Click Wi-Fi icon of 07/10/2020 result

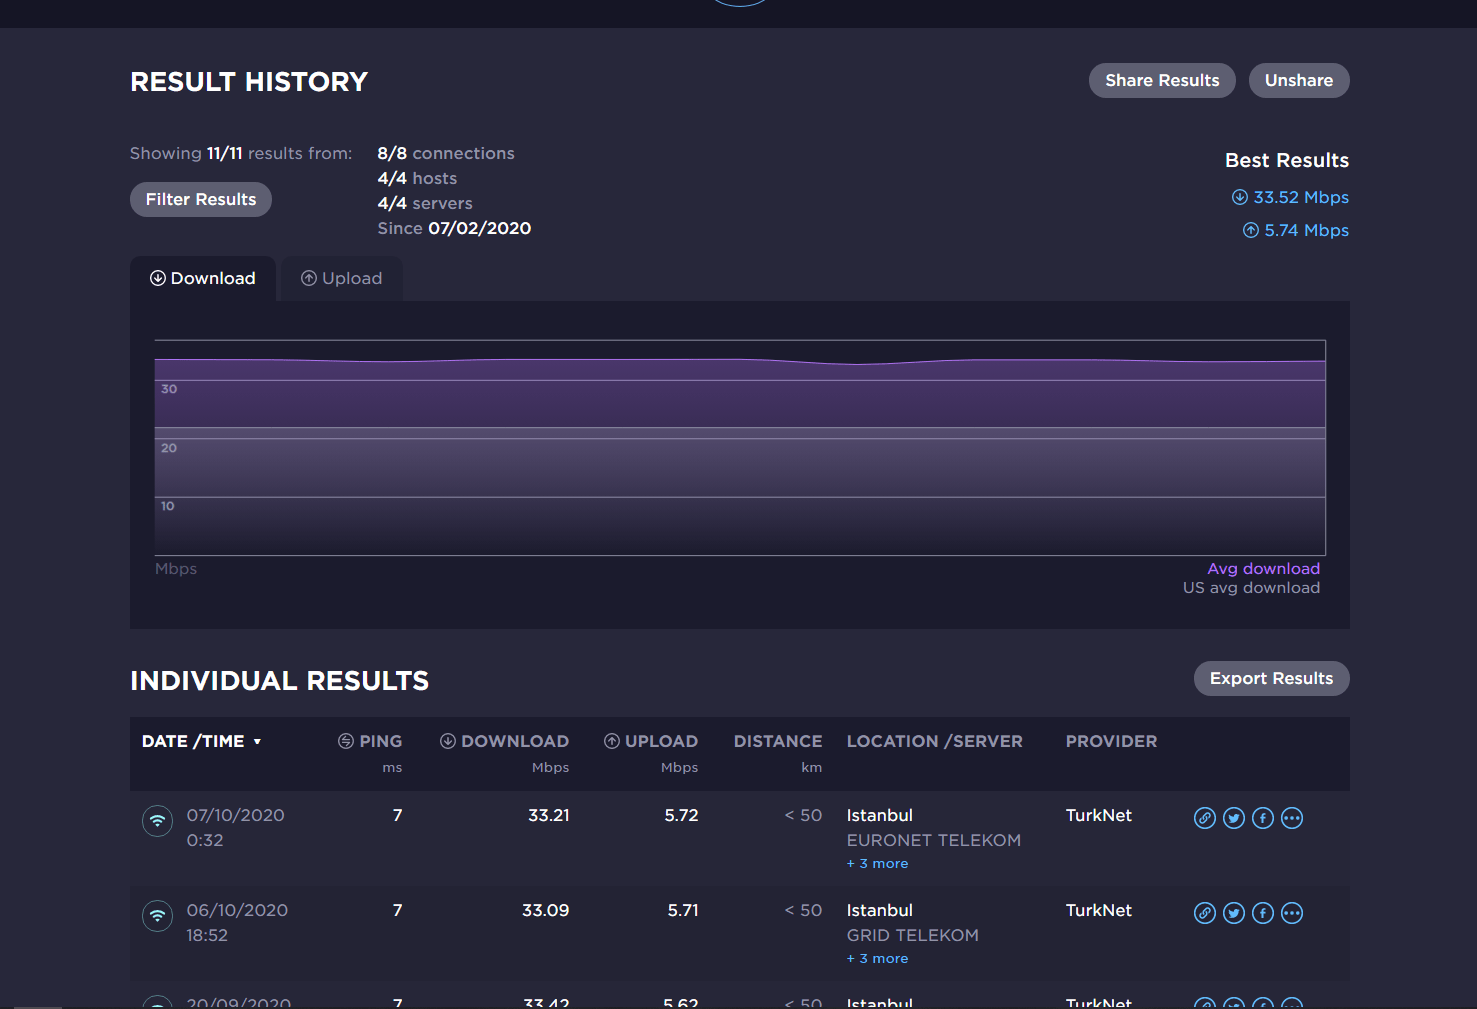157,821
